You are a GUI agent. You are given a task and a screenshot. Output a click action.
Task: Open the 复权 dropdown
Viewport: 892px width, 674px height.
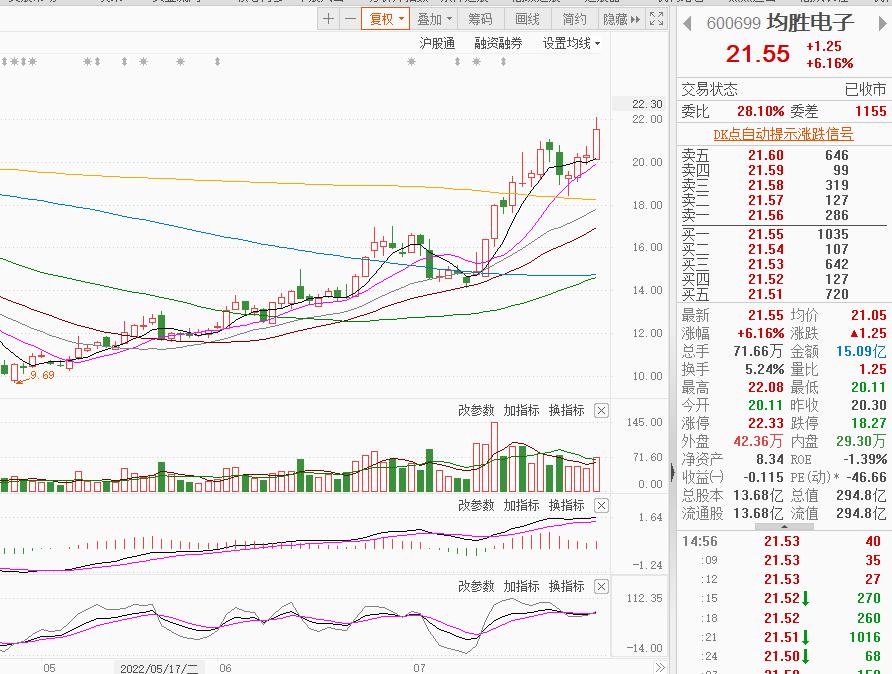pos(385,19)
